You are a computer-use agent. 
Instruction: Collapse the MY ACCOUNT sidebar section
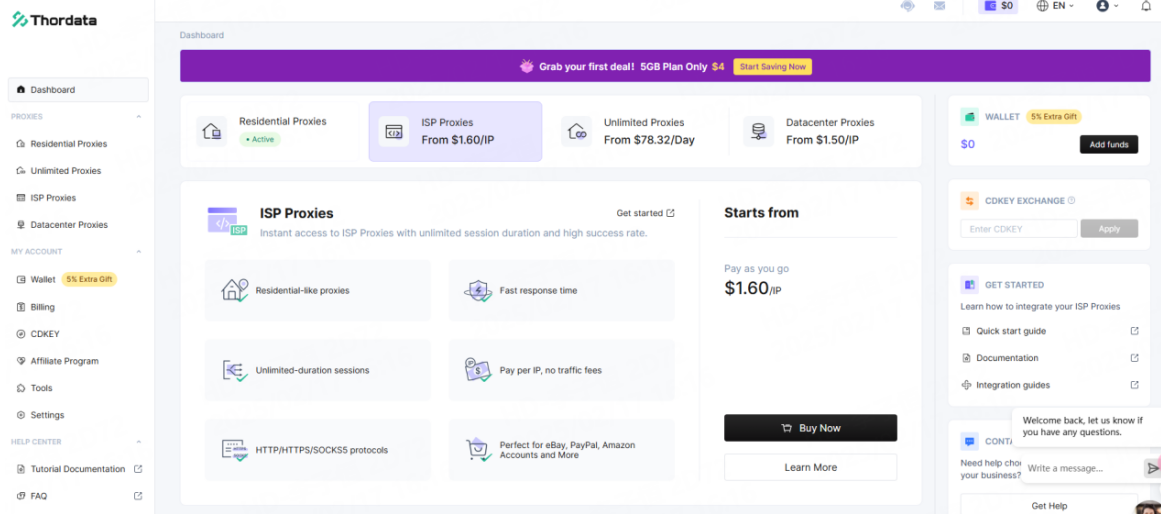tap(138, 252)
